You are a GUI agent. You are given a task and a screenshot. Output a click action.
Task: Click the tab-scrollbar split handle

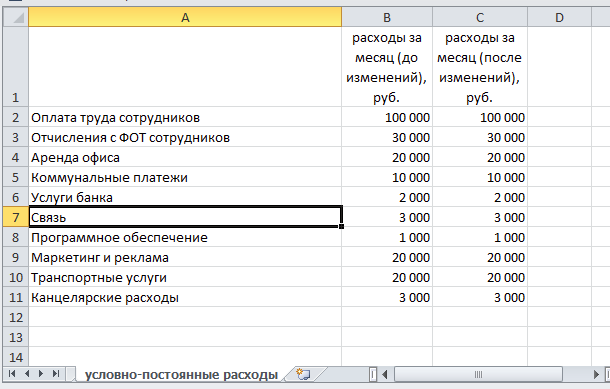point(373,375)
